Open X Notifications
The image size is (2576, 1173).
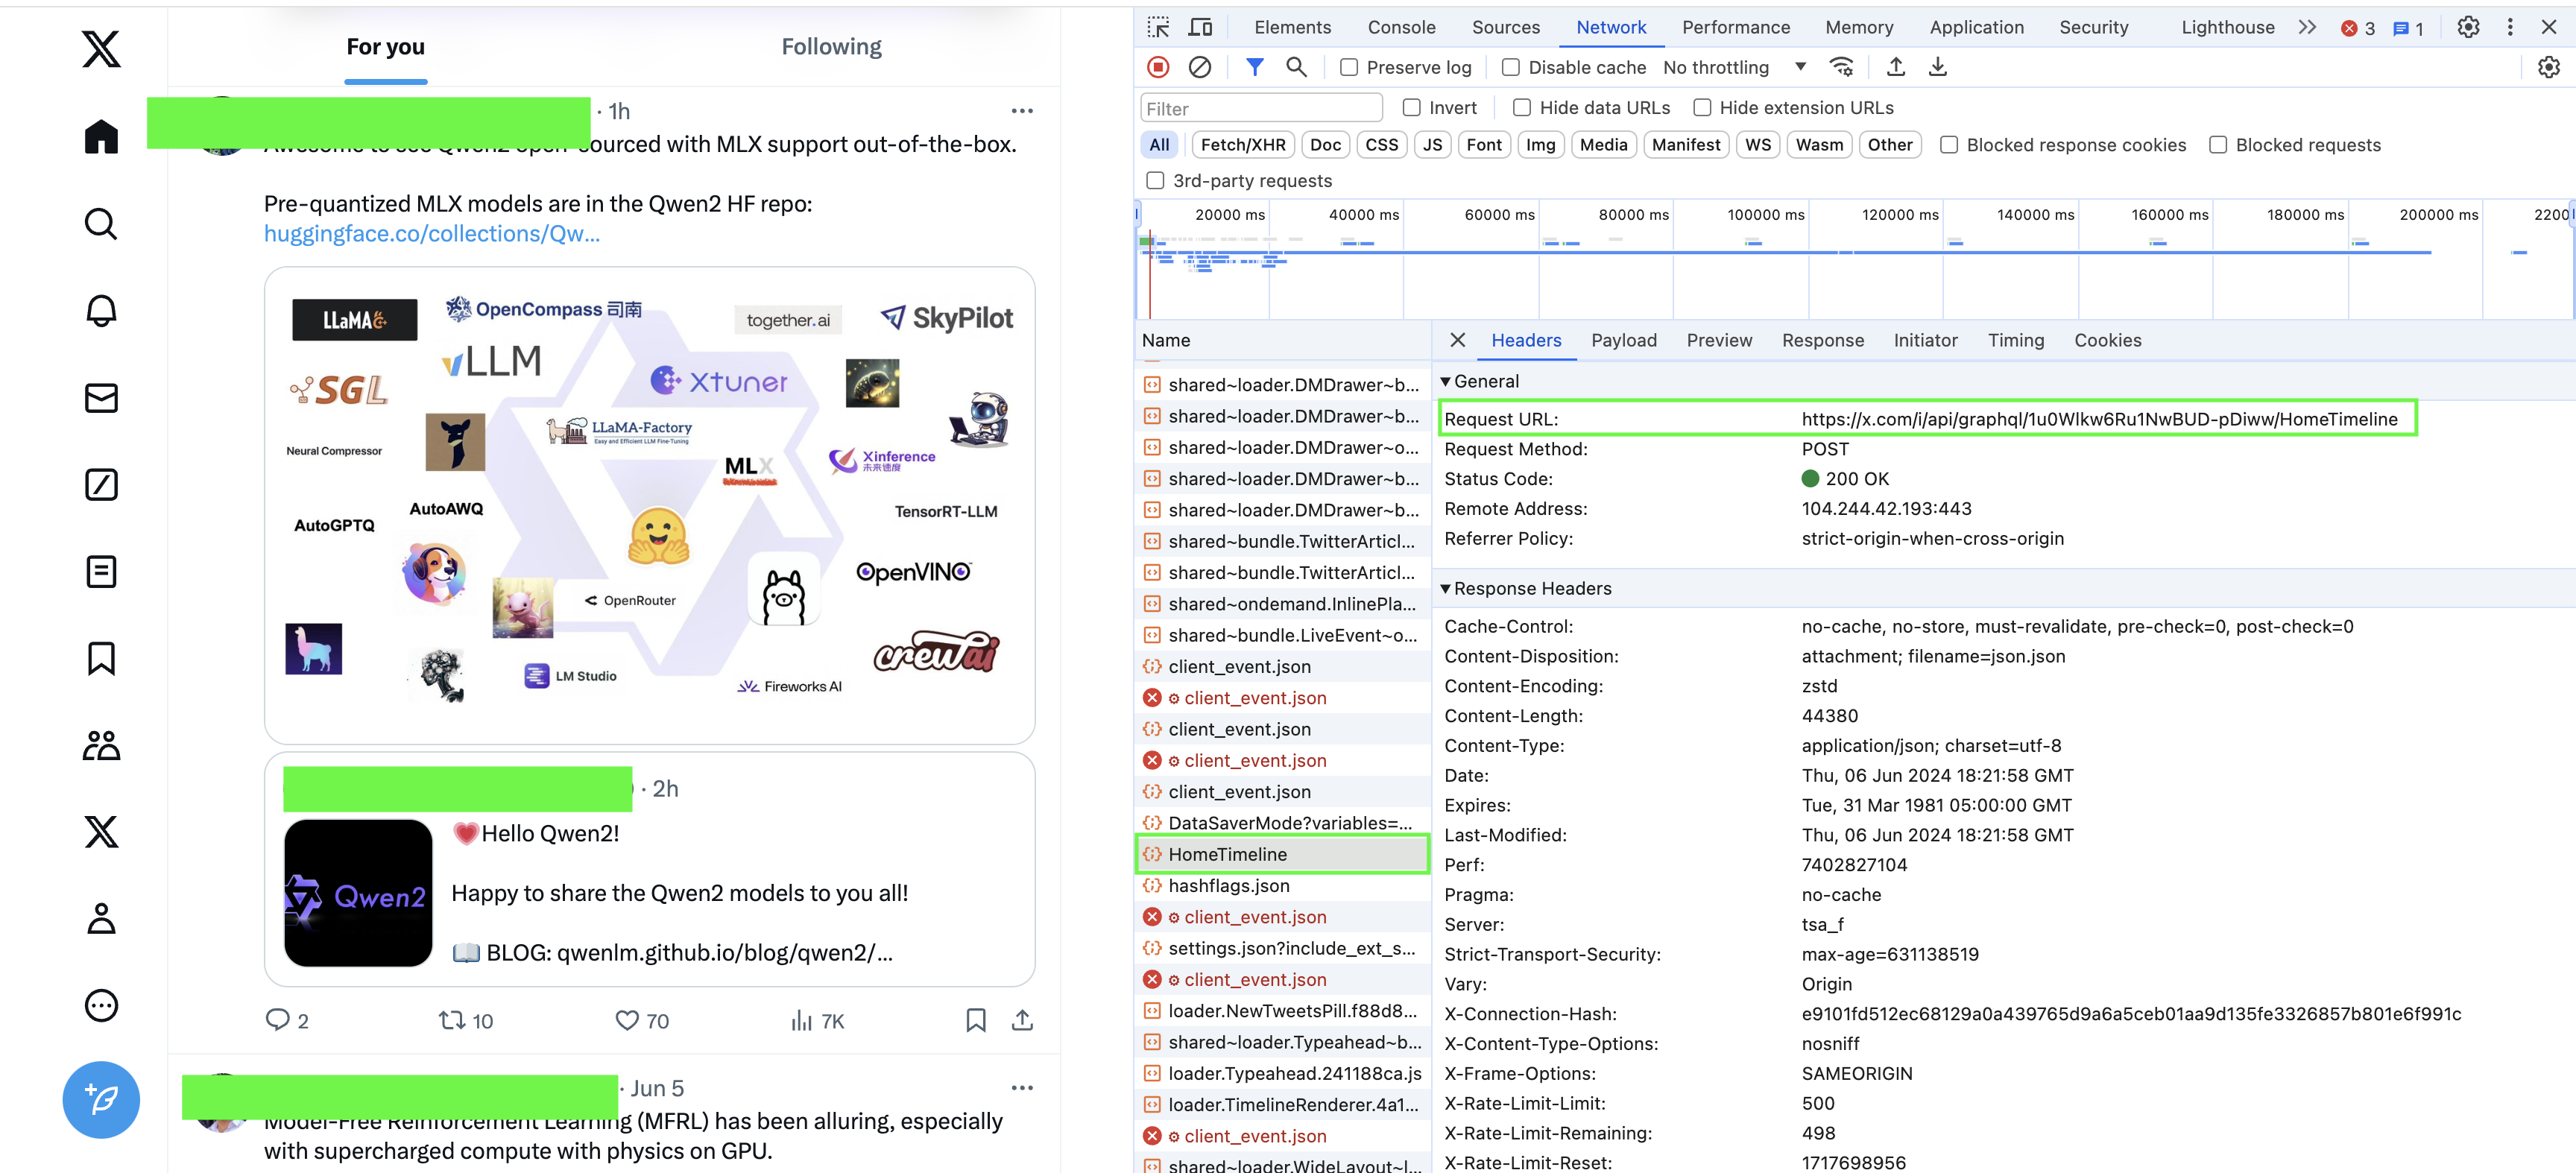point(101,311)
